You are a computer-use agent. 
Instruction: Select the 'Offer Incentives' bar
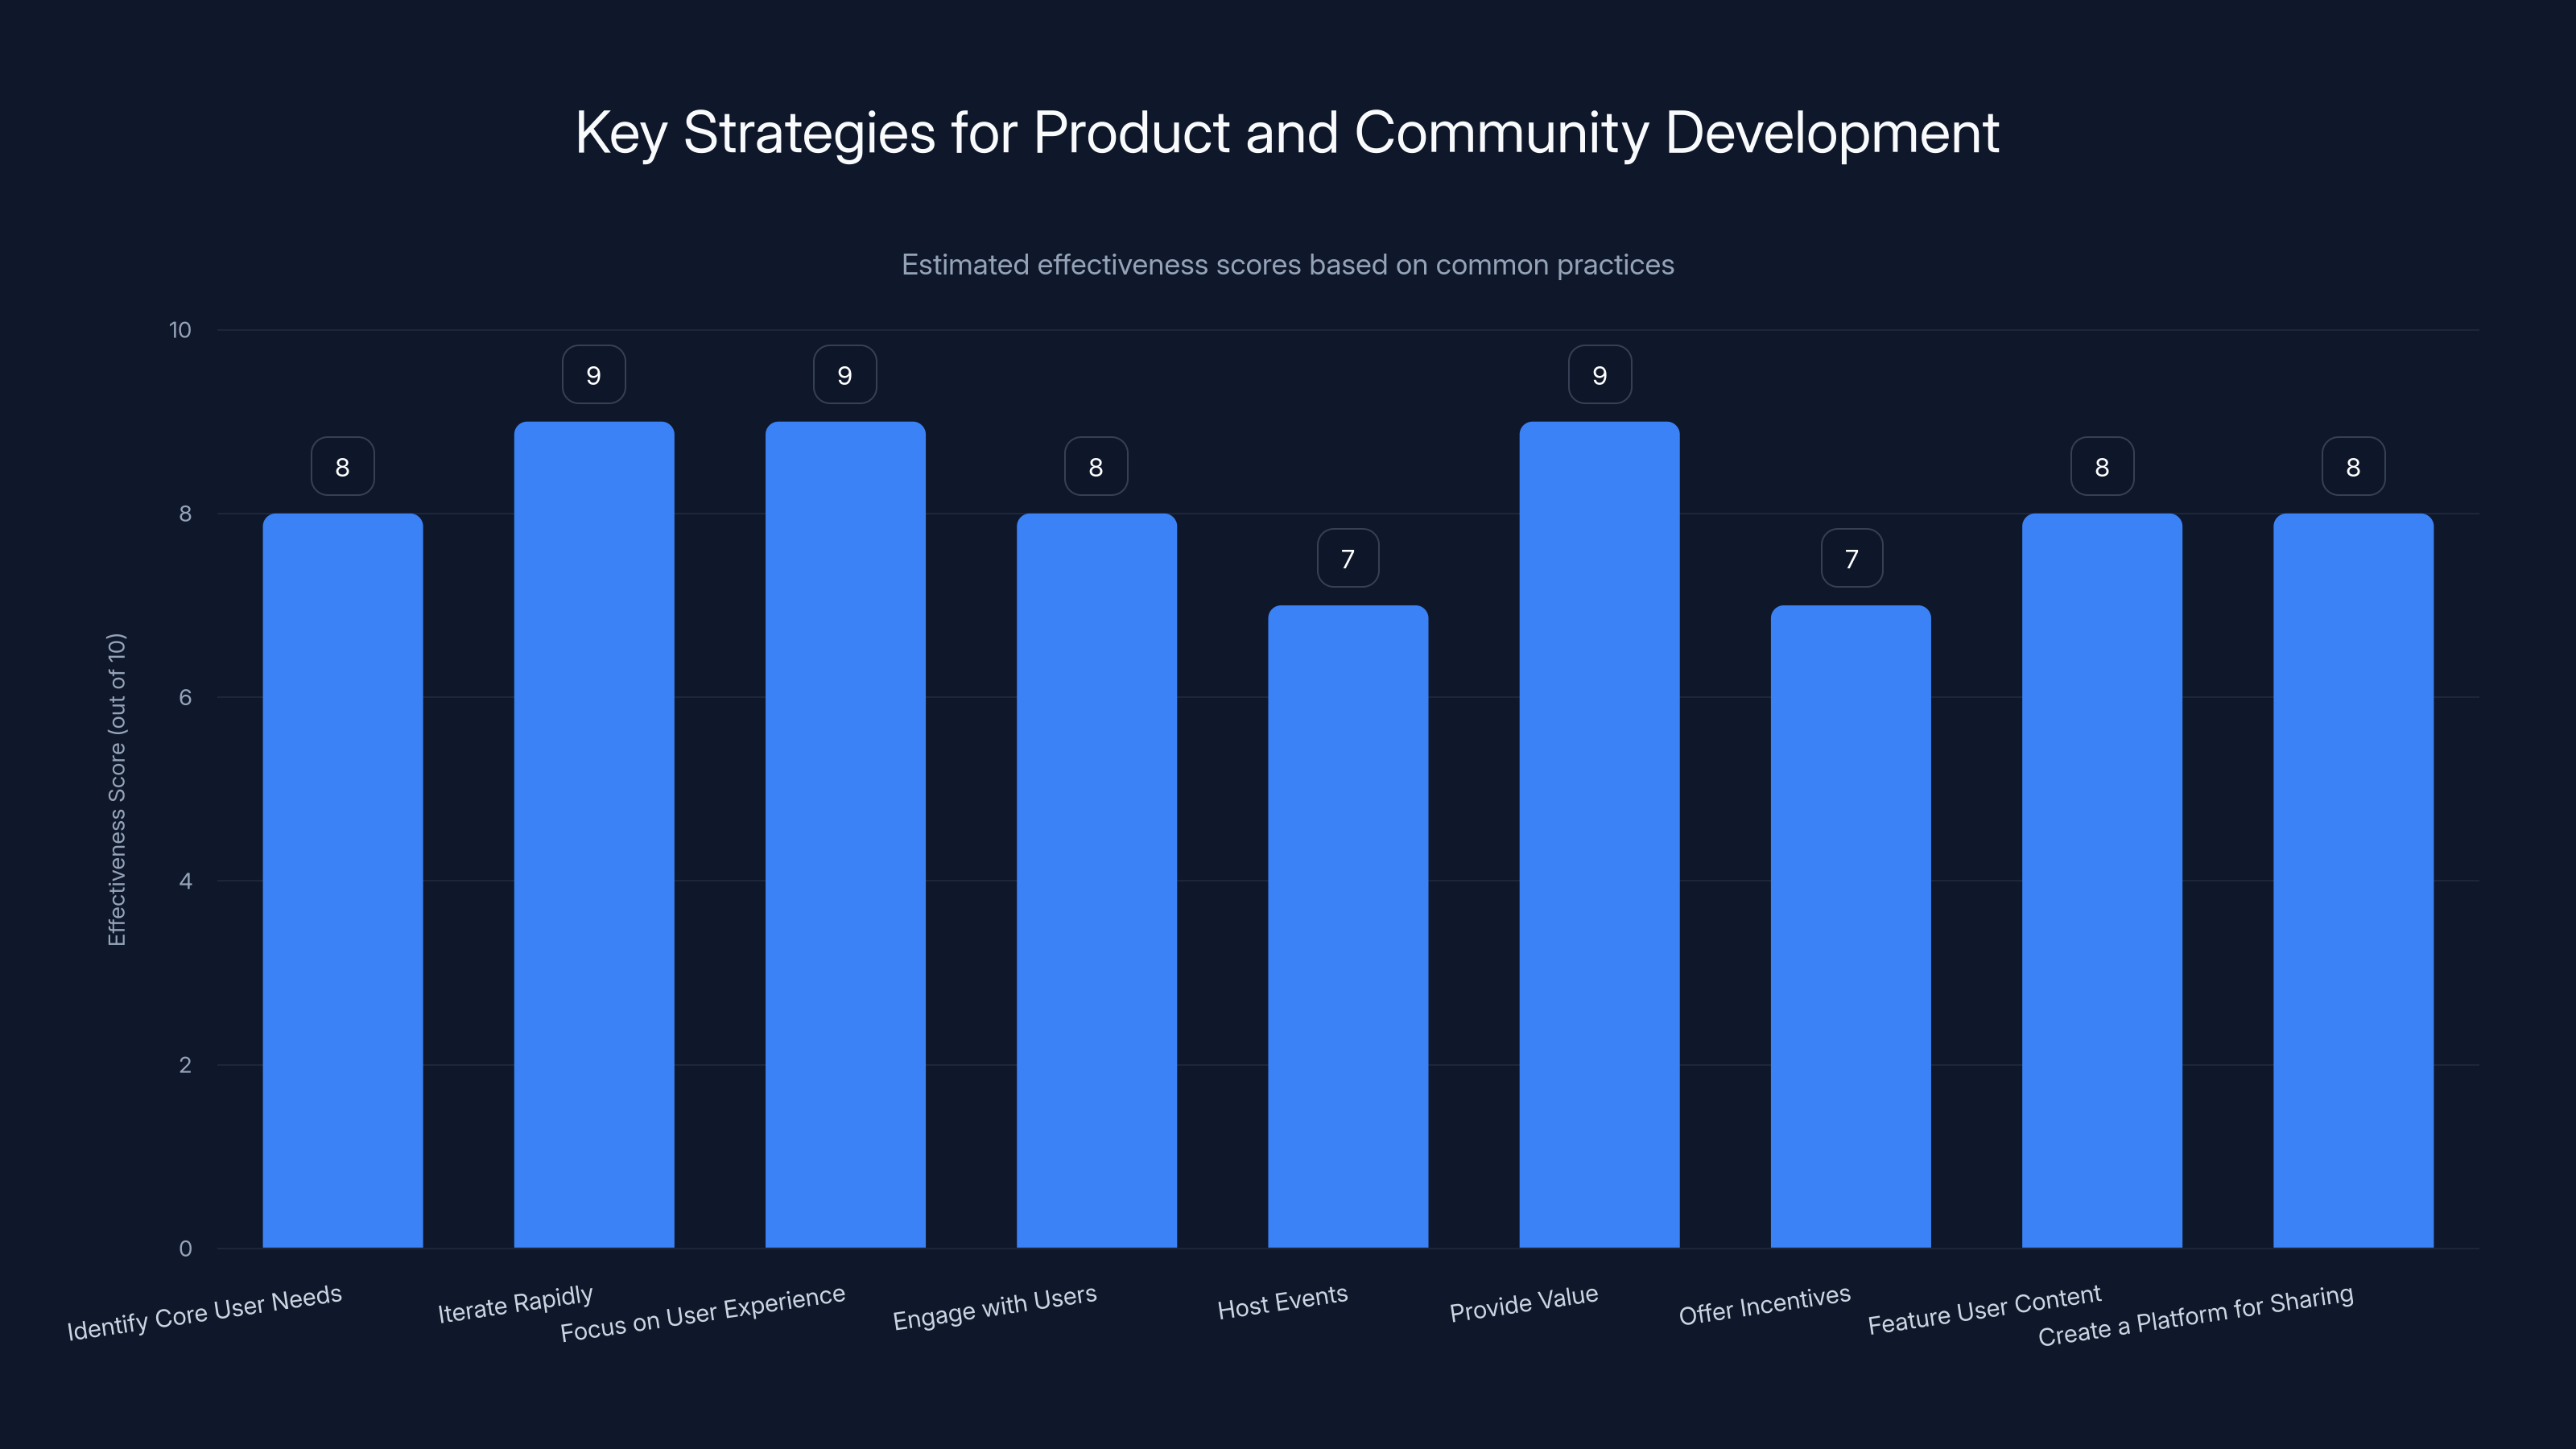click(1851, 926)
